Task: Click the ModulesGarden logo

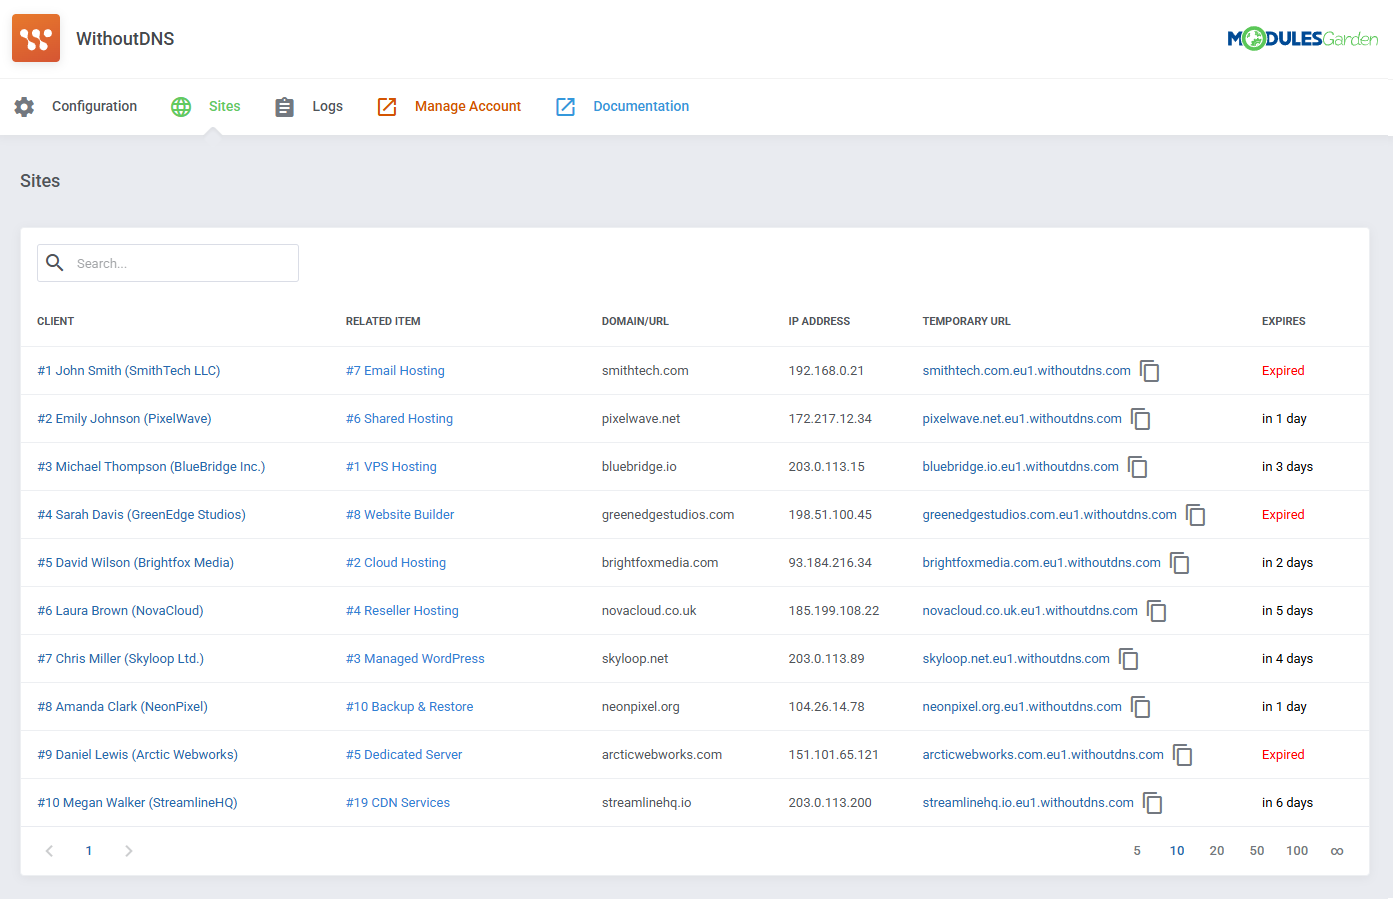Action: [1302, 38]
